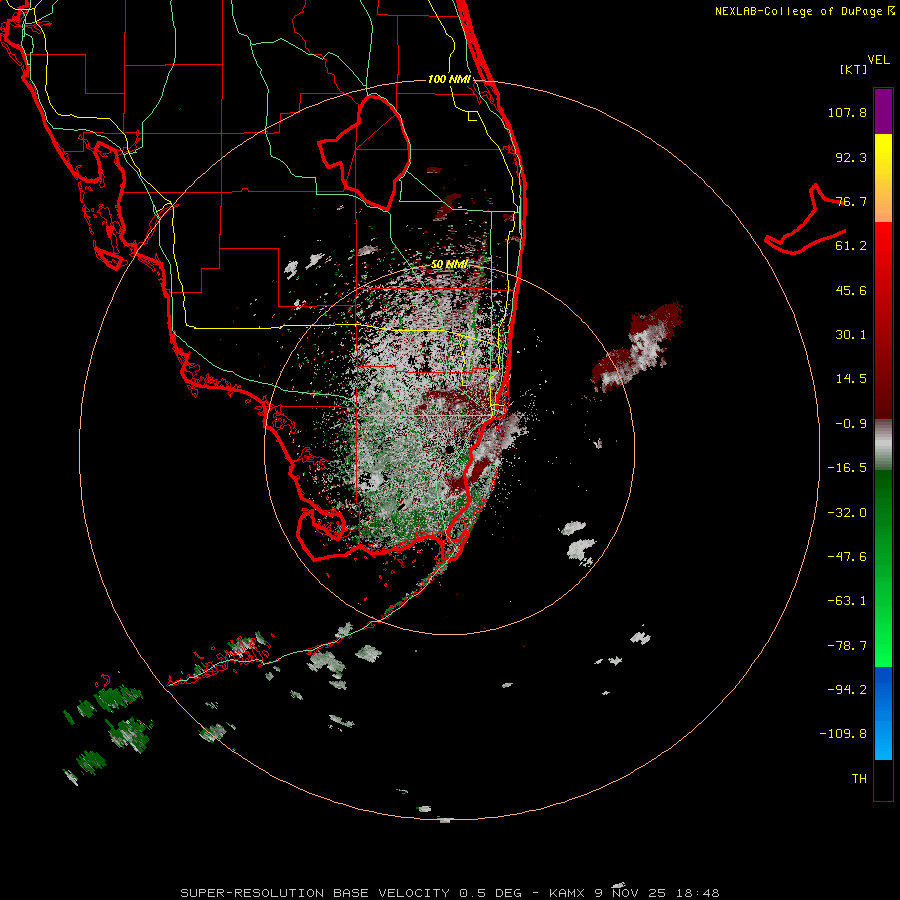The height and width of the screenshot is (900, 900).
Task: Select the 14.5 legend value
Action: [851, 379]
